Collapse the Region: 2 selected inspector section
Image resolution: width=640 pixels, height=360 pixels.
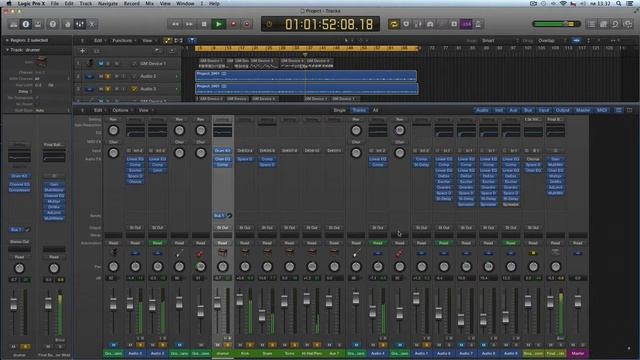tap(7, 40)
